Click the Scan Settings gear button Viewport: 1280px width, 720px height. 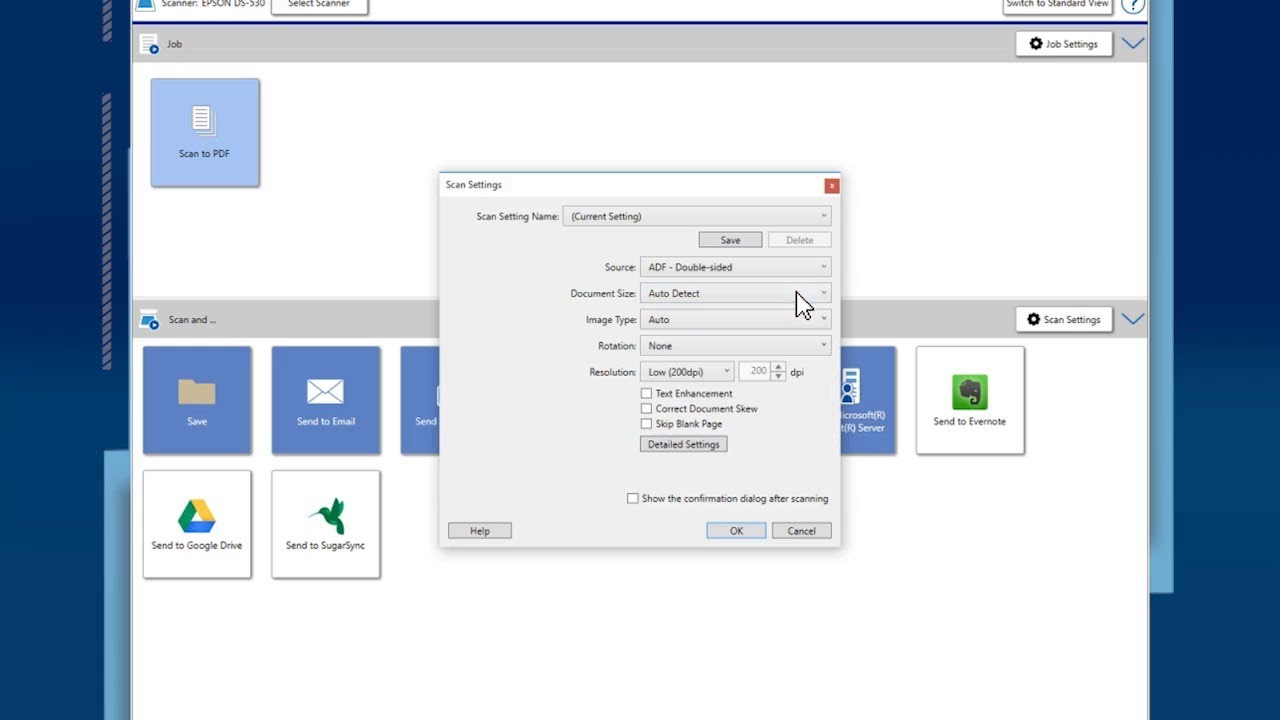(1064, 320)
